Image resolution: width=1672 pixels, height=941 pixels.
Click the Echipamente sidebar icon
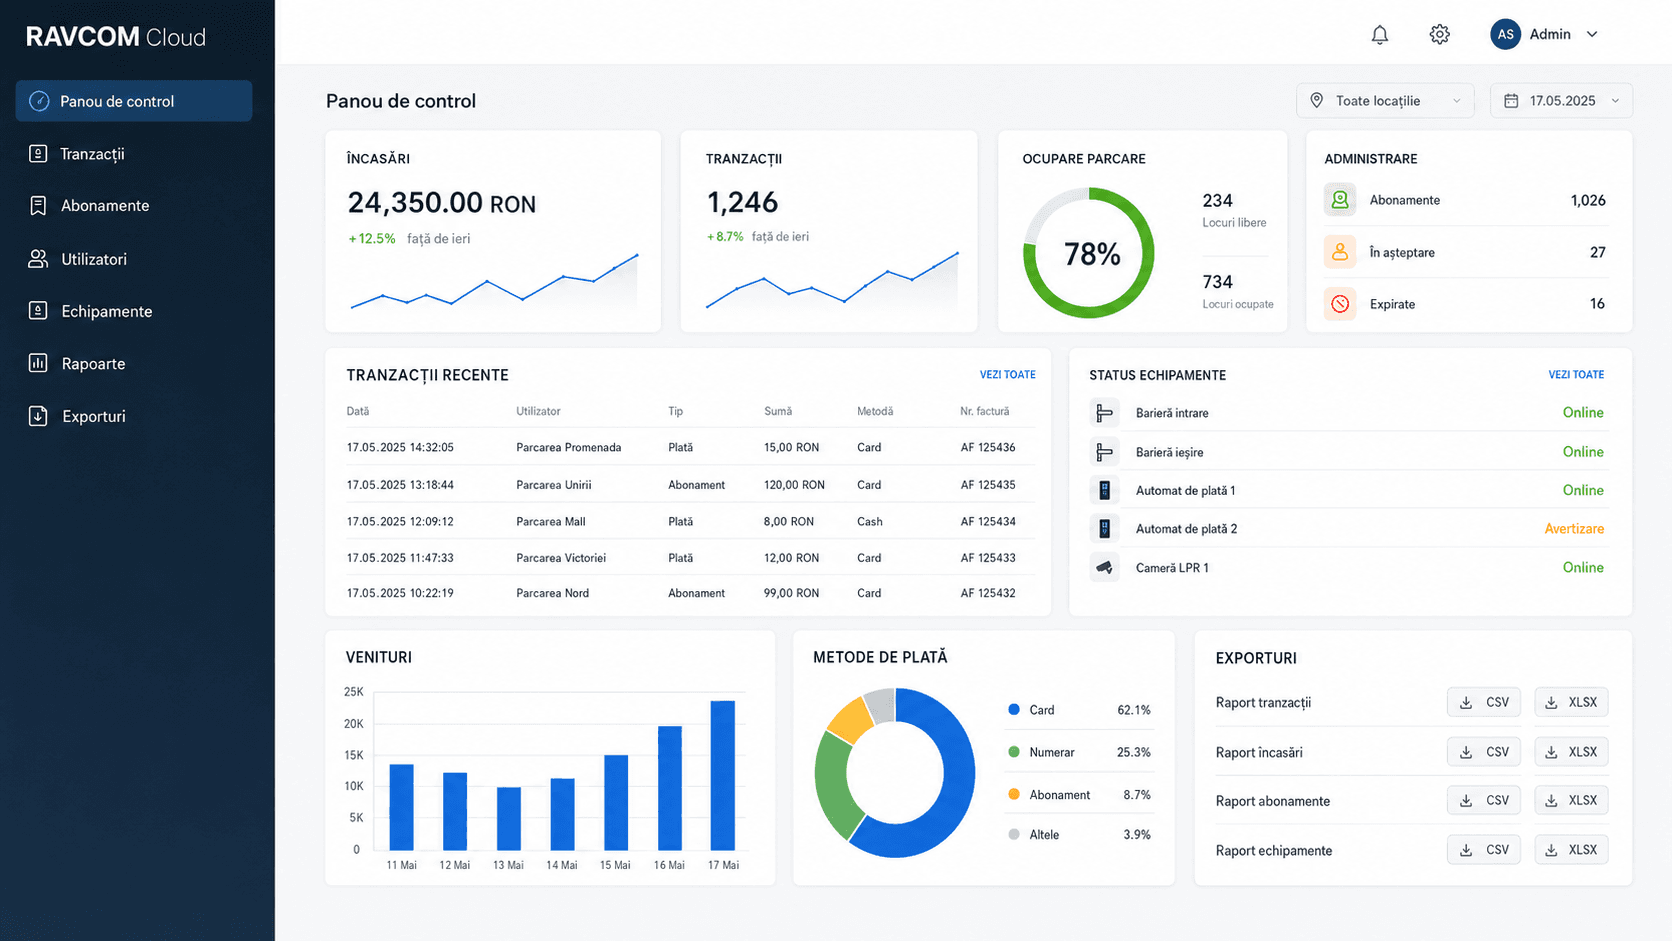tap(38, 311)
